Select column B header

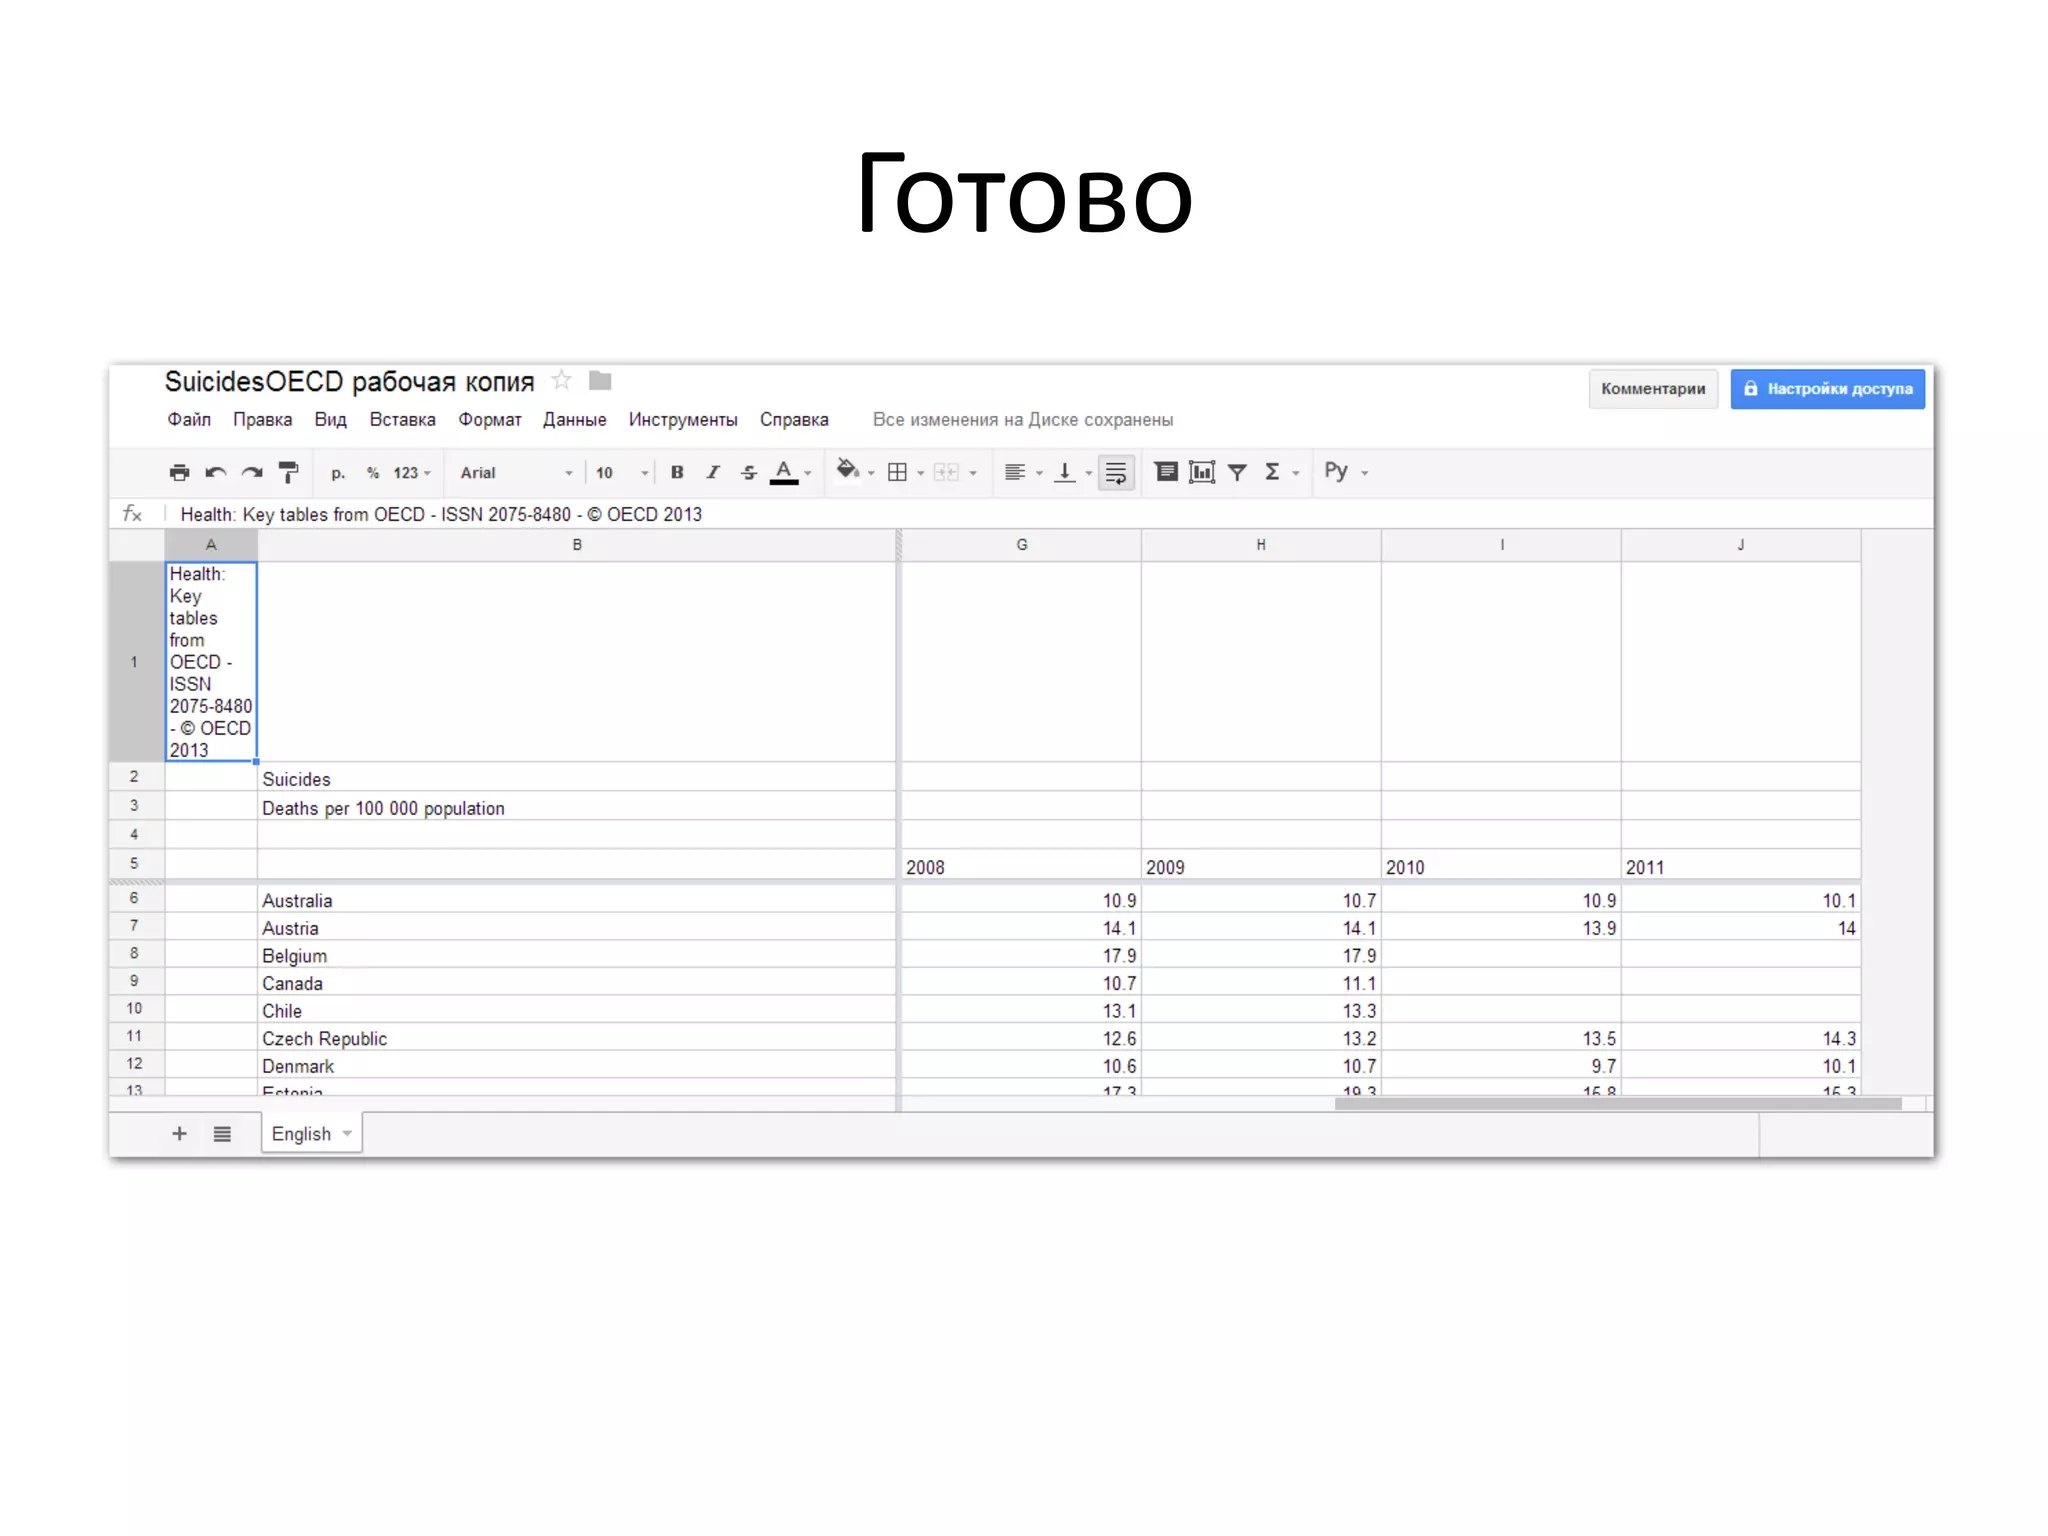coord(577,545)
